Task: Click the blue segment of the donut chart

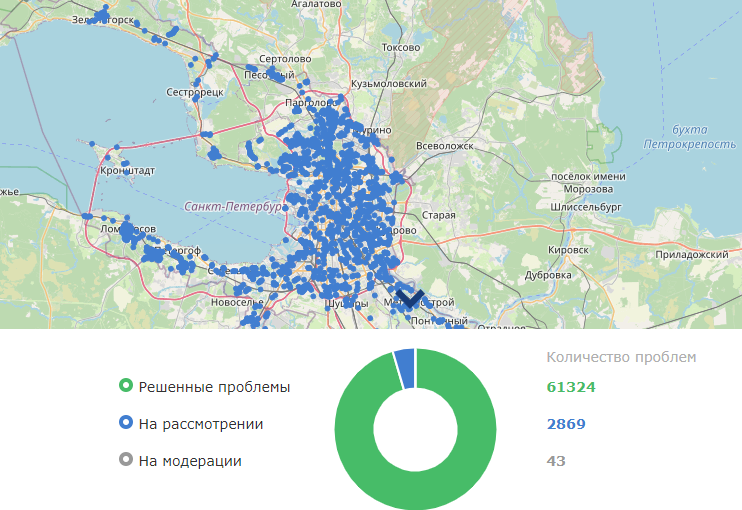Action: 404,367
